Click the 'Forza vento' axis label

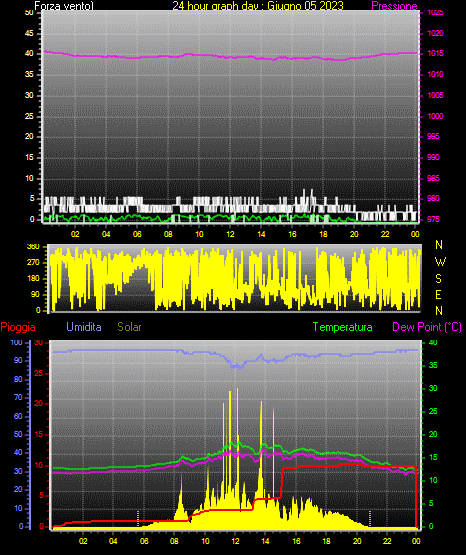(64, 6)
